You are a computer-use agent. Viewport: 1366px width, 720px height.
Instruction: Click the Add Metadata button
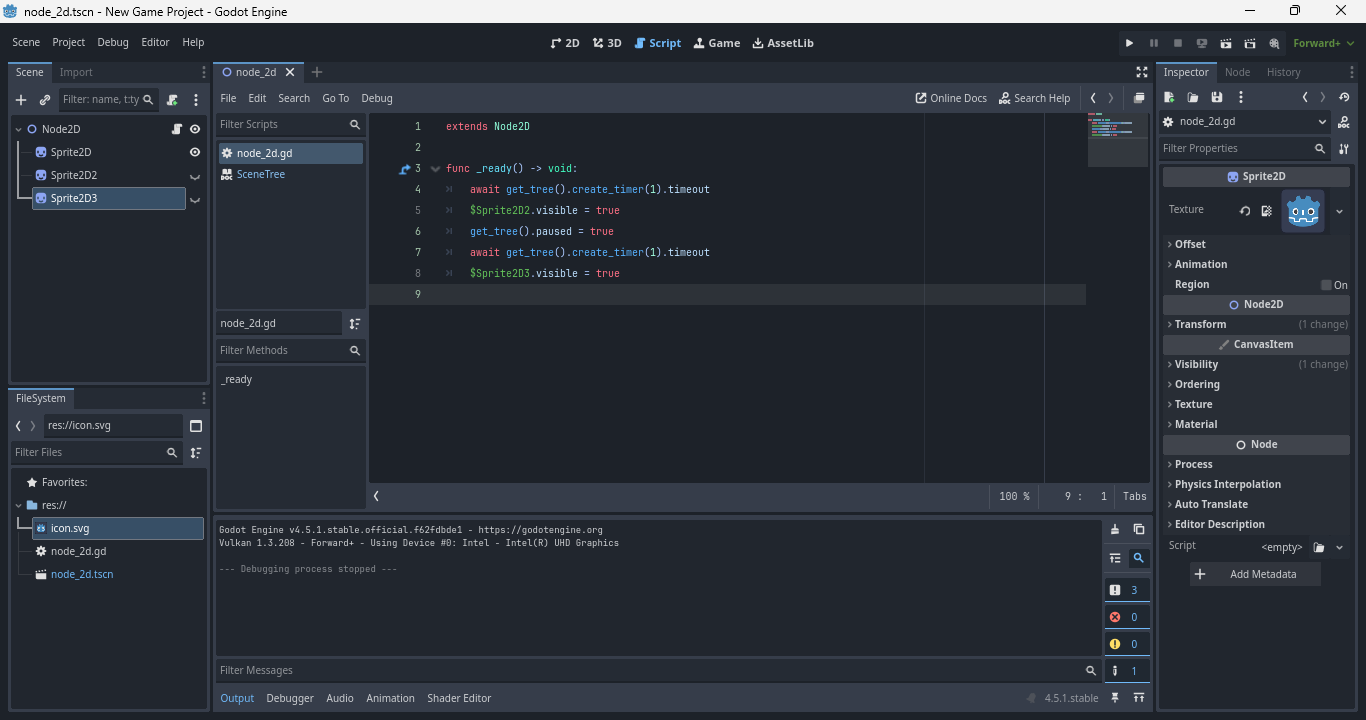(1255, 574)
